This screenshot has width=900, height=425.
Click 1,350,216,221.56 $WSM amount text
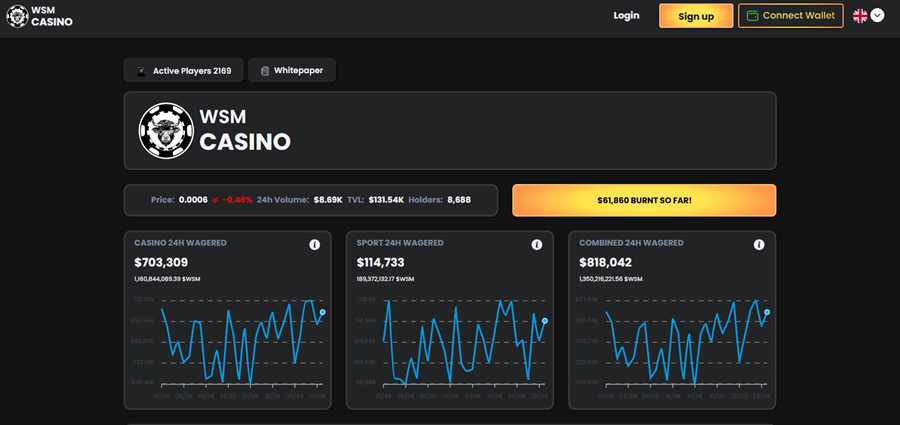click(x=611, y=279)
